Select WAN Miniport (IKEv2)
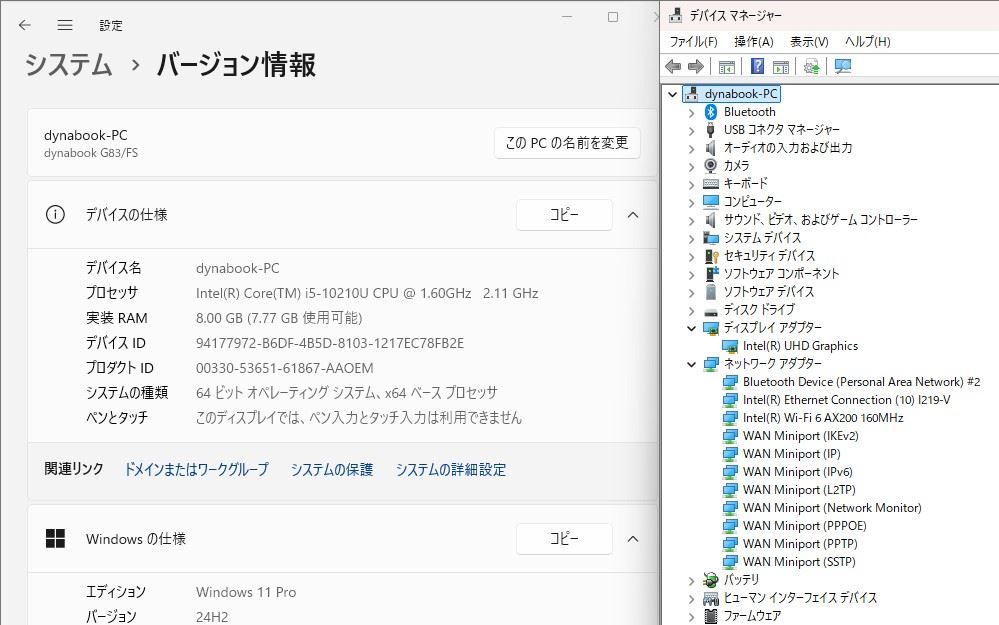Screen dimensions: 999x625 801,436
